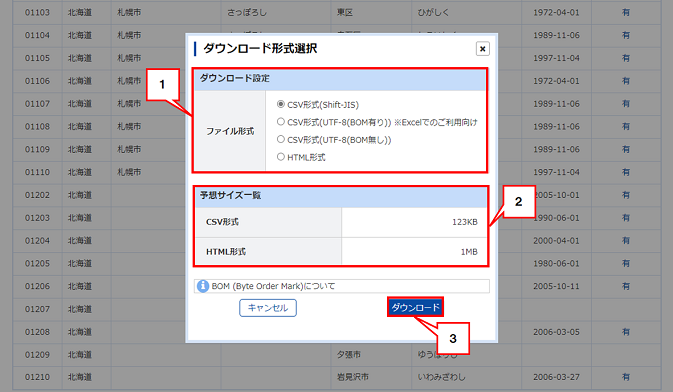Viewport: 673px width, 392px height.
Task: Pick CSV形式(UTF-8(BOM無し)) radio option
Action: [280, 140]
